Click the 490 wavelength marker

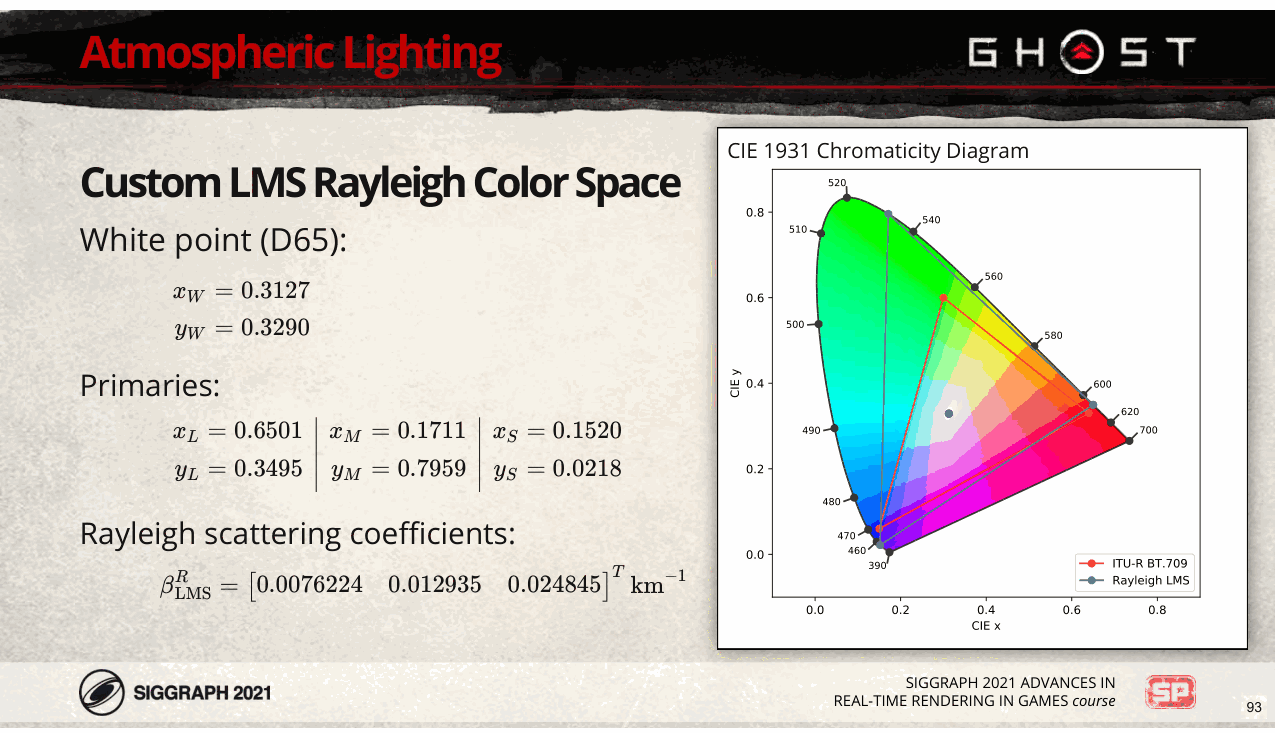click(835, 428)
